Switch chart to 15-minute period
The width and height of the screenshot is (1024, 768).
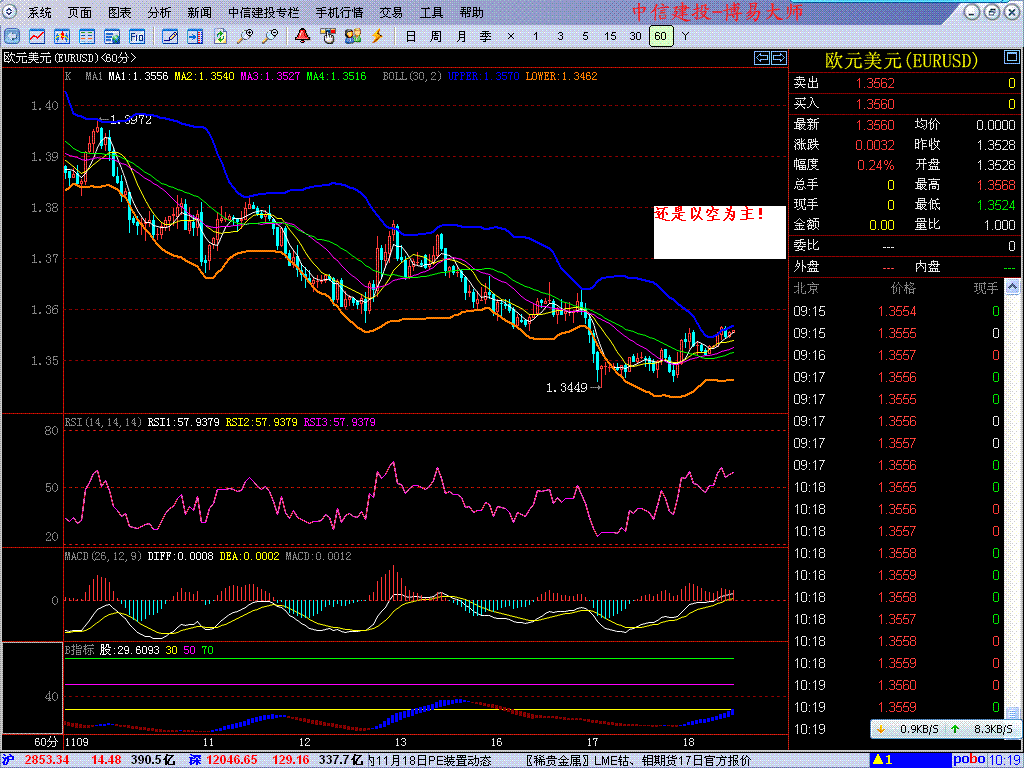tap(610, 36)
